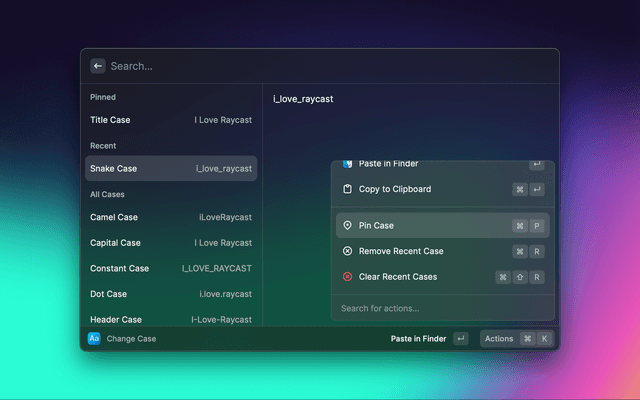This screenshot has height=400, width=640.
Task: Click the Finder icon in action list
Action: 347,164
